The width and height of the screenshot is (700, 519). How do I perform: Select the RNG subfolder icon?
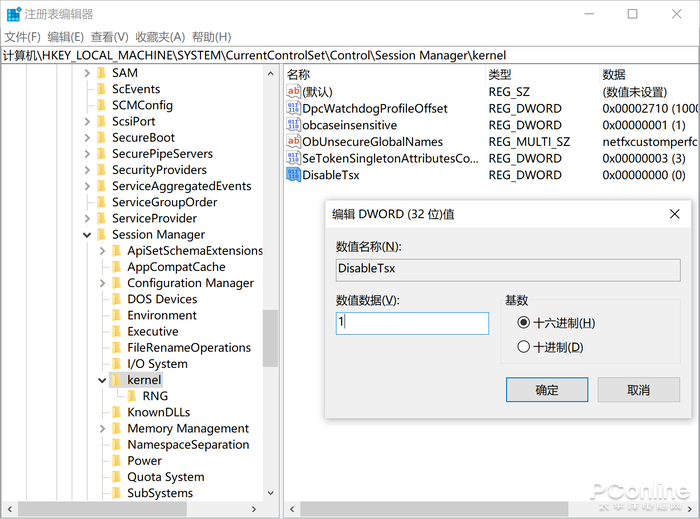click(x=132, y=396)
